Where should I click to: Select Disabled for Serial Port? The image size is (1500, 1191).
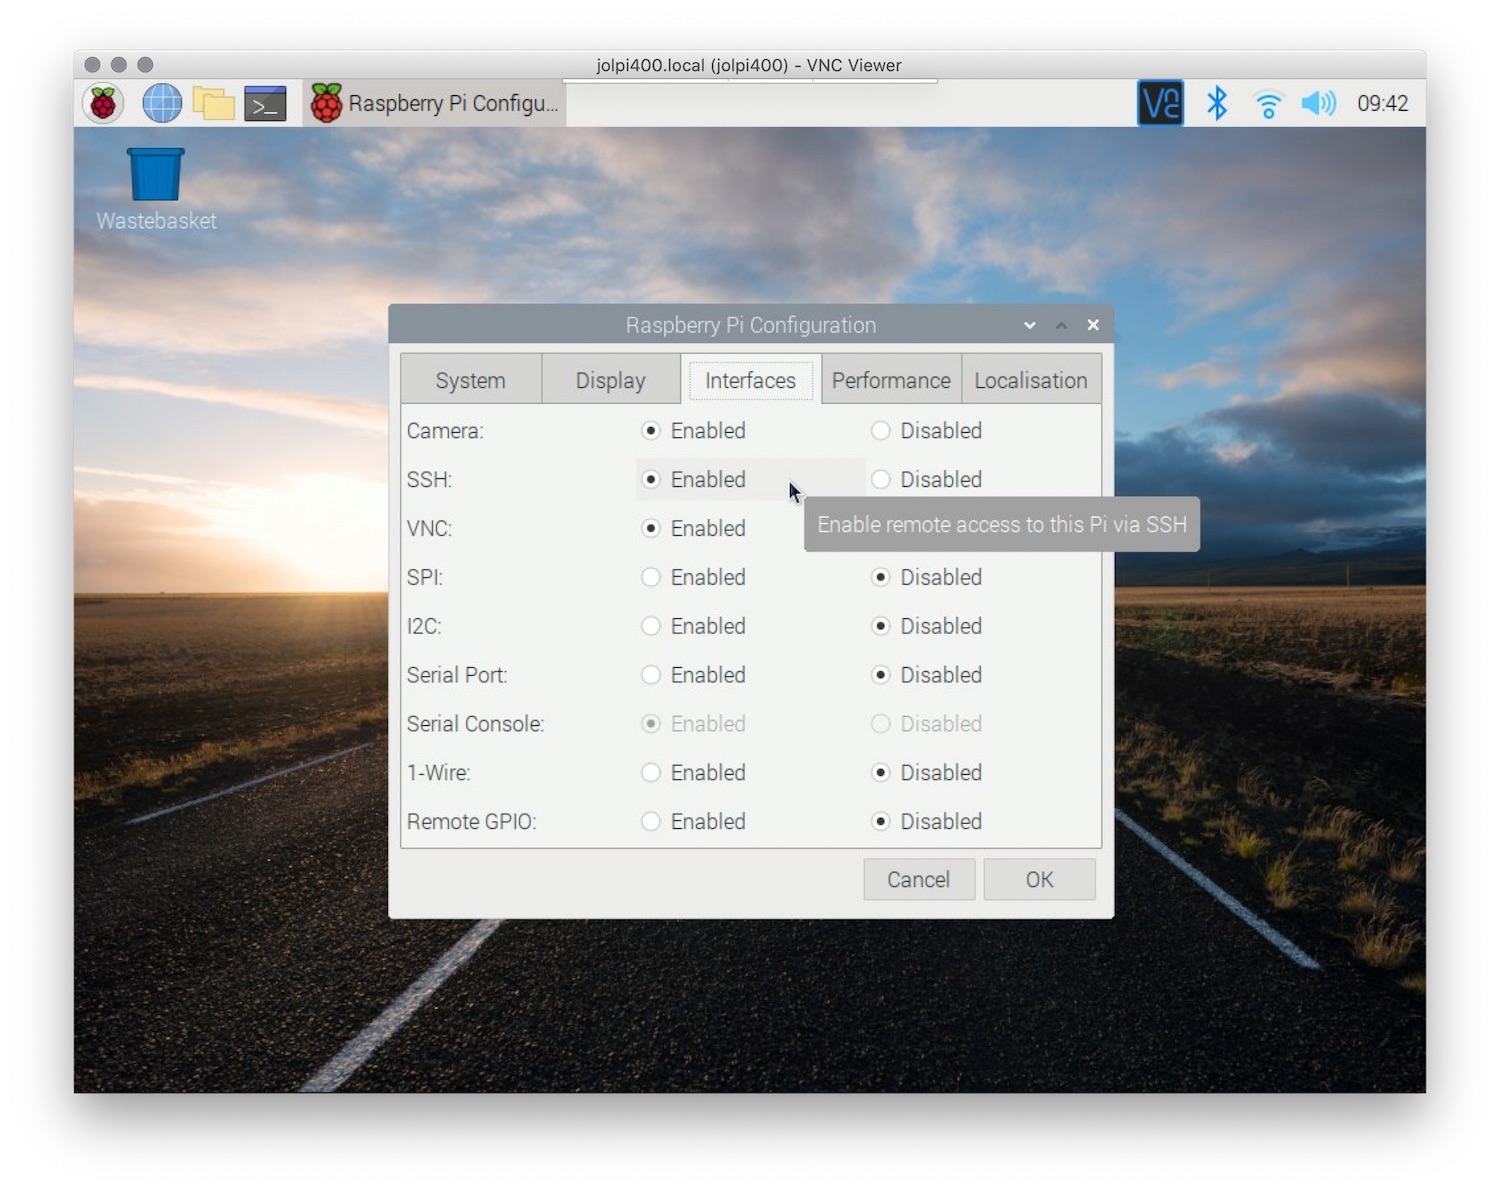click(x=926, y=675)
